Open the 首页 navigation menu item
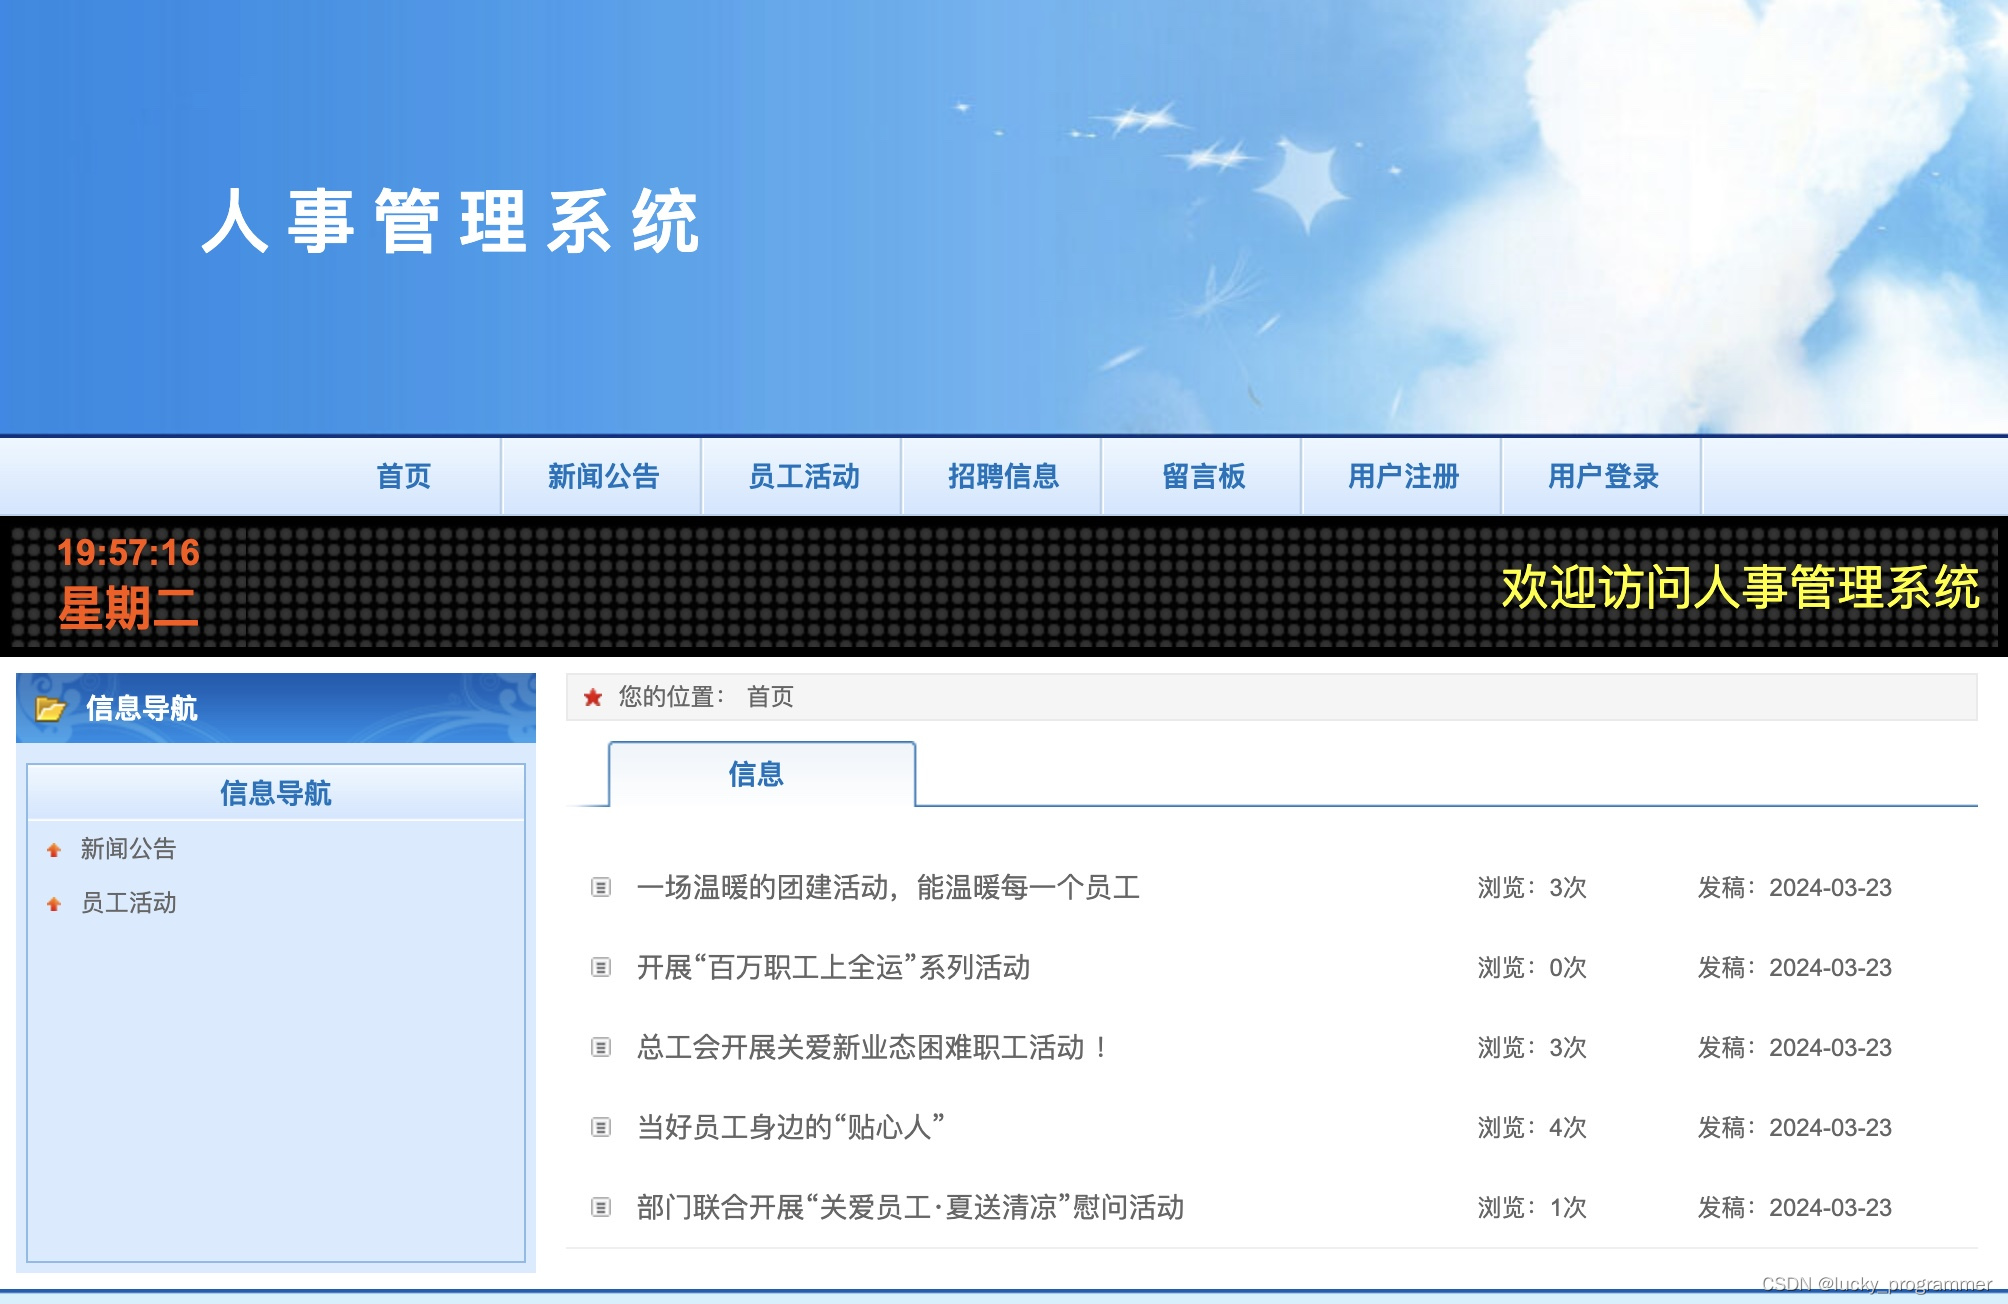This screenshot has height=1304, width=2008. (403, 476)
